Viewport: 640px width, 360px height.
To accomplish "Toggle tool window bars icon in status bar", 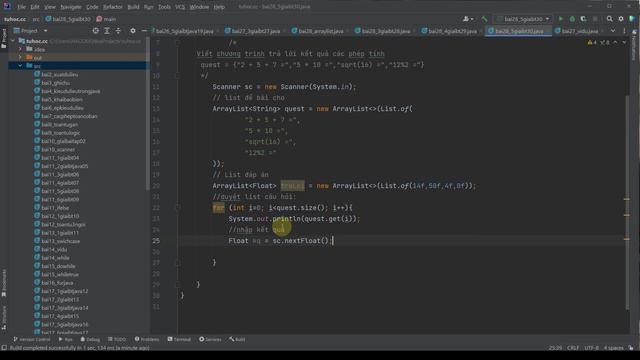I will (4, 348).
